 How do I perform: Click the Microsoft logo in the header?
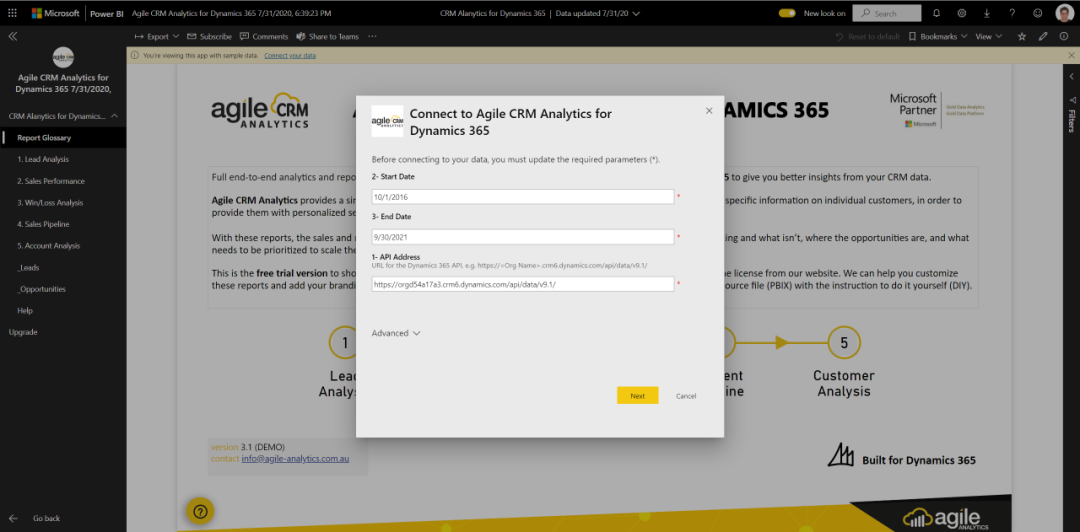click(56, 13)
